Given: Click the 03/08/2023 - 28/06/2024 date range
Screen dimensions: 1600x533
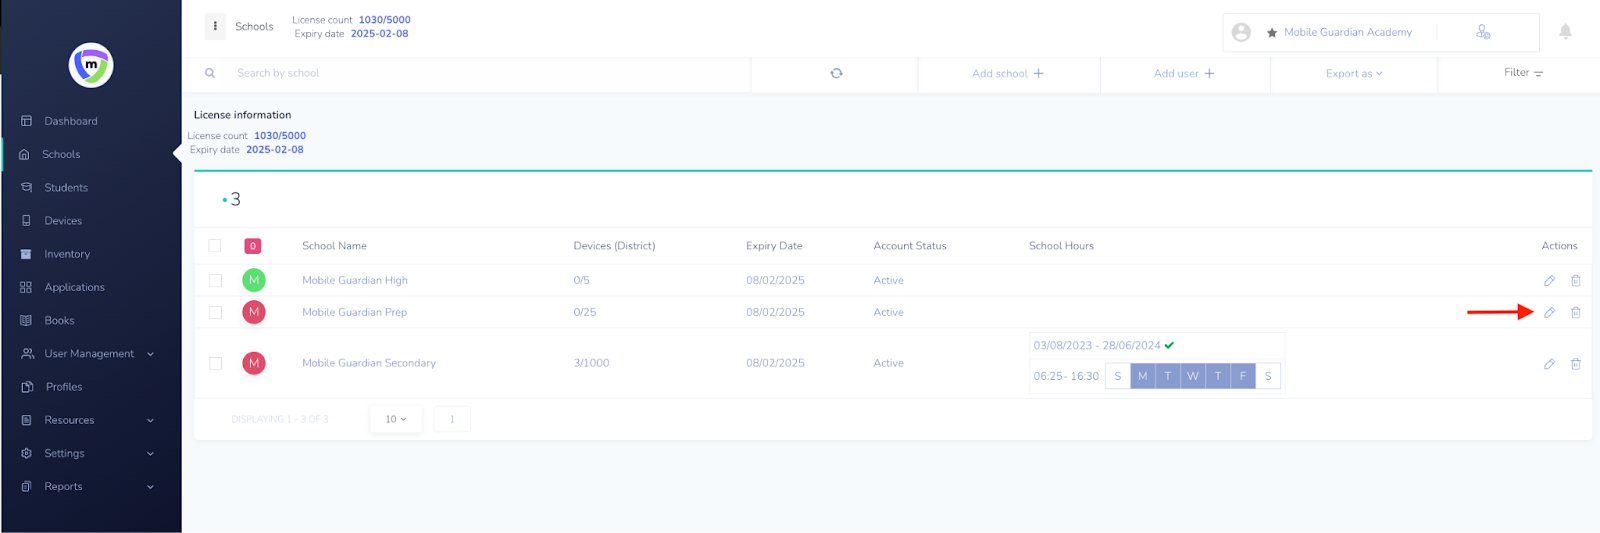Looking at the screenshot, I should (1097, 345).
